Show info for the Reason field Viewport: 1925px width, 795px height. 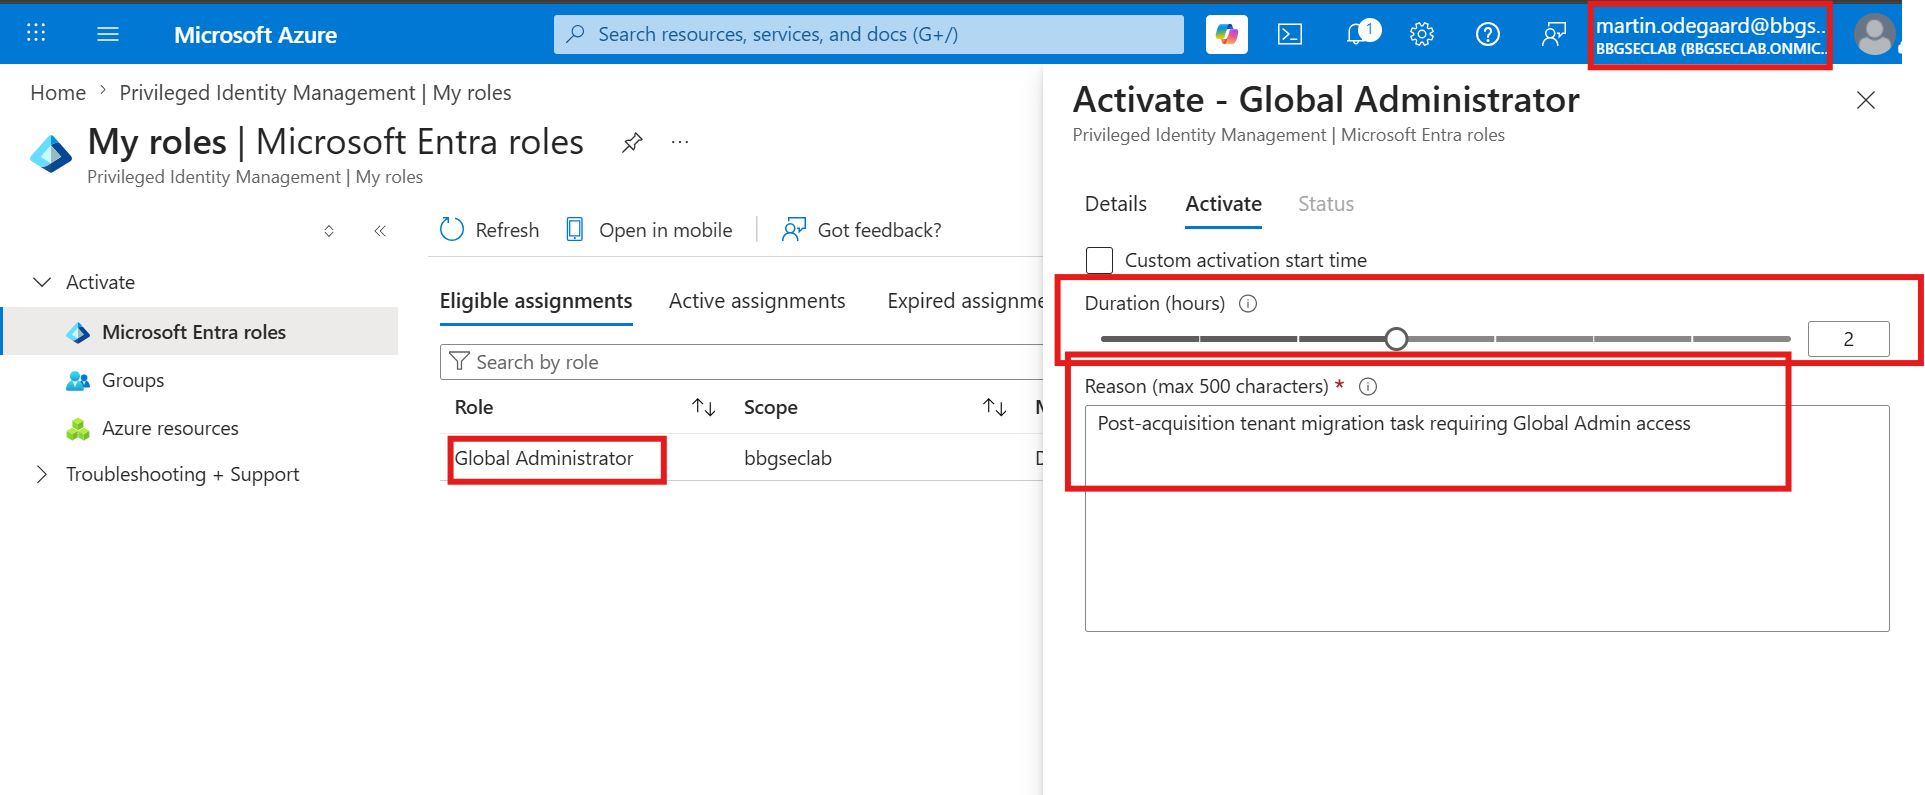point(1368,386)
